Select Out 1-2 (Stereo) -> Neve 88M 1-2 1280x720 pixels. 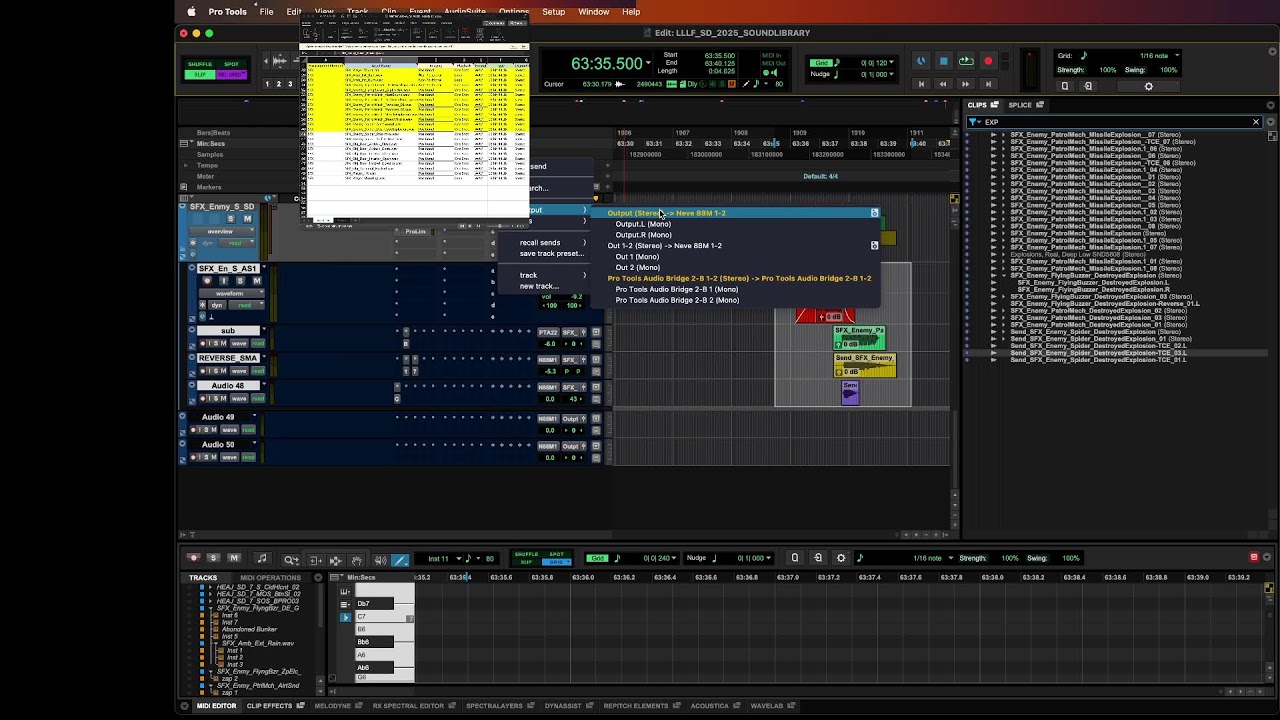[x=664, y=246]
